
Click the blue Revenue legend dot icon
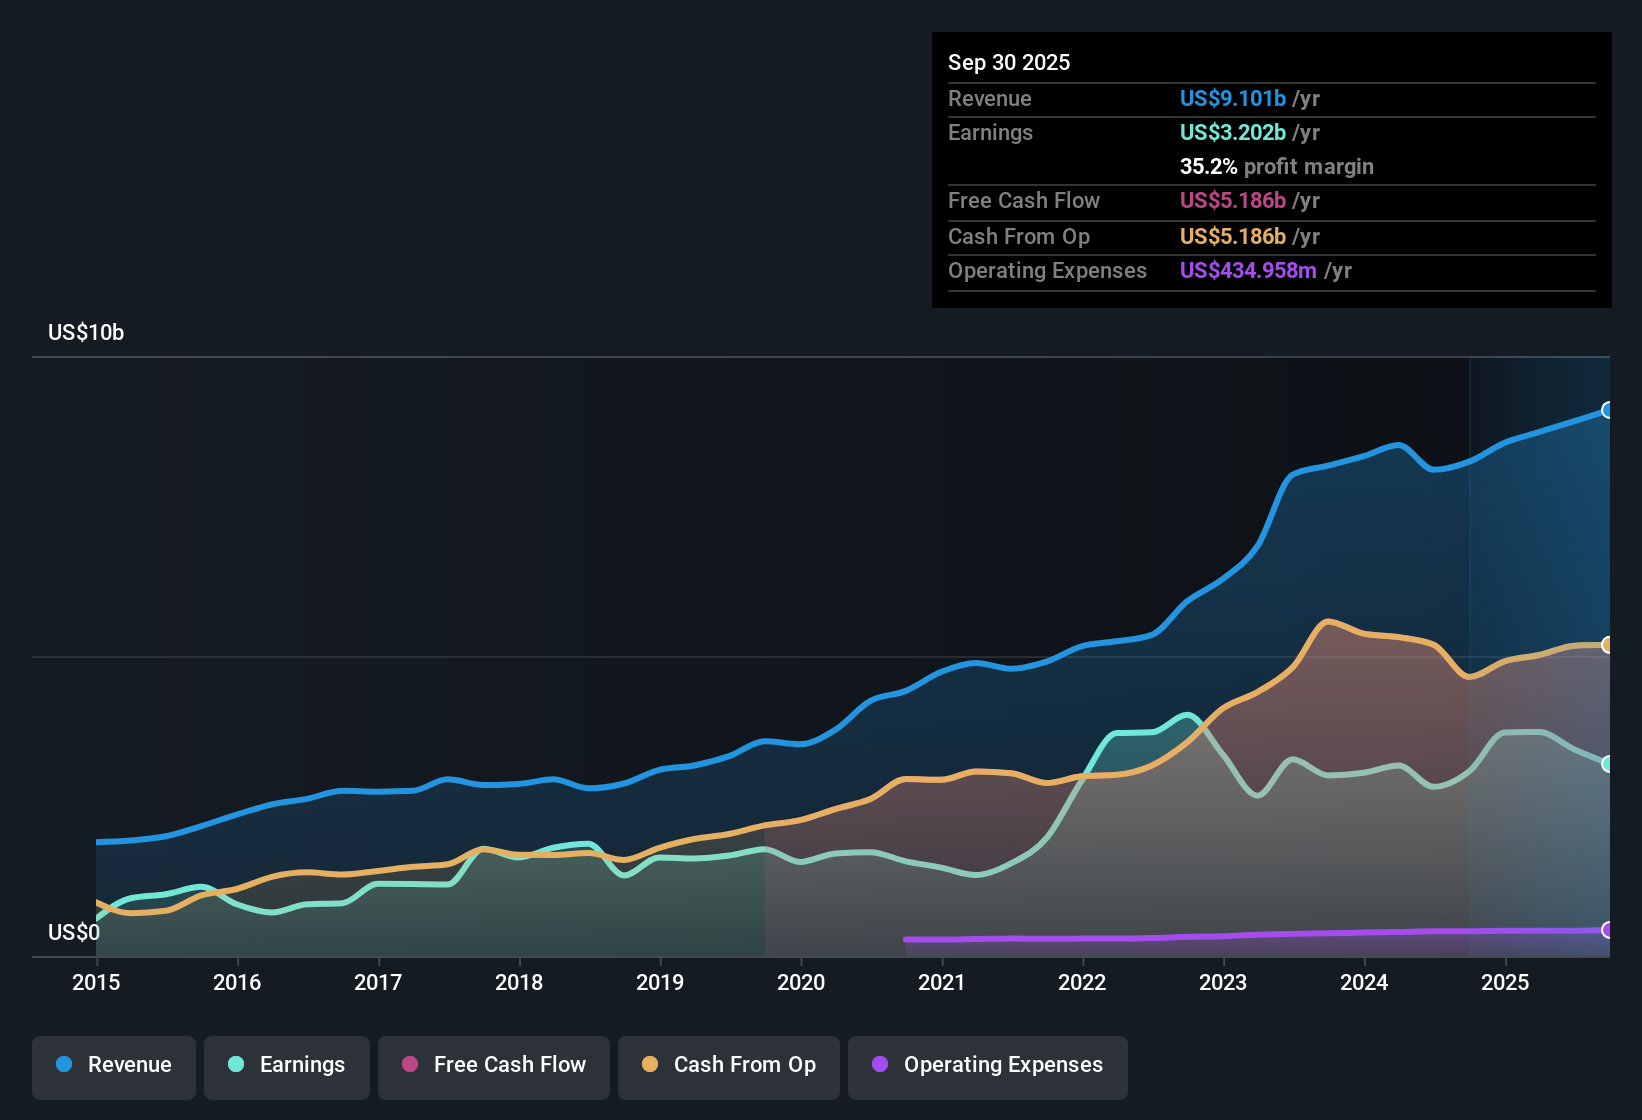coord(63,1065)
